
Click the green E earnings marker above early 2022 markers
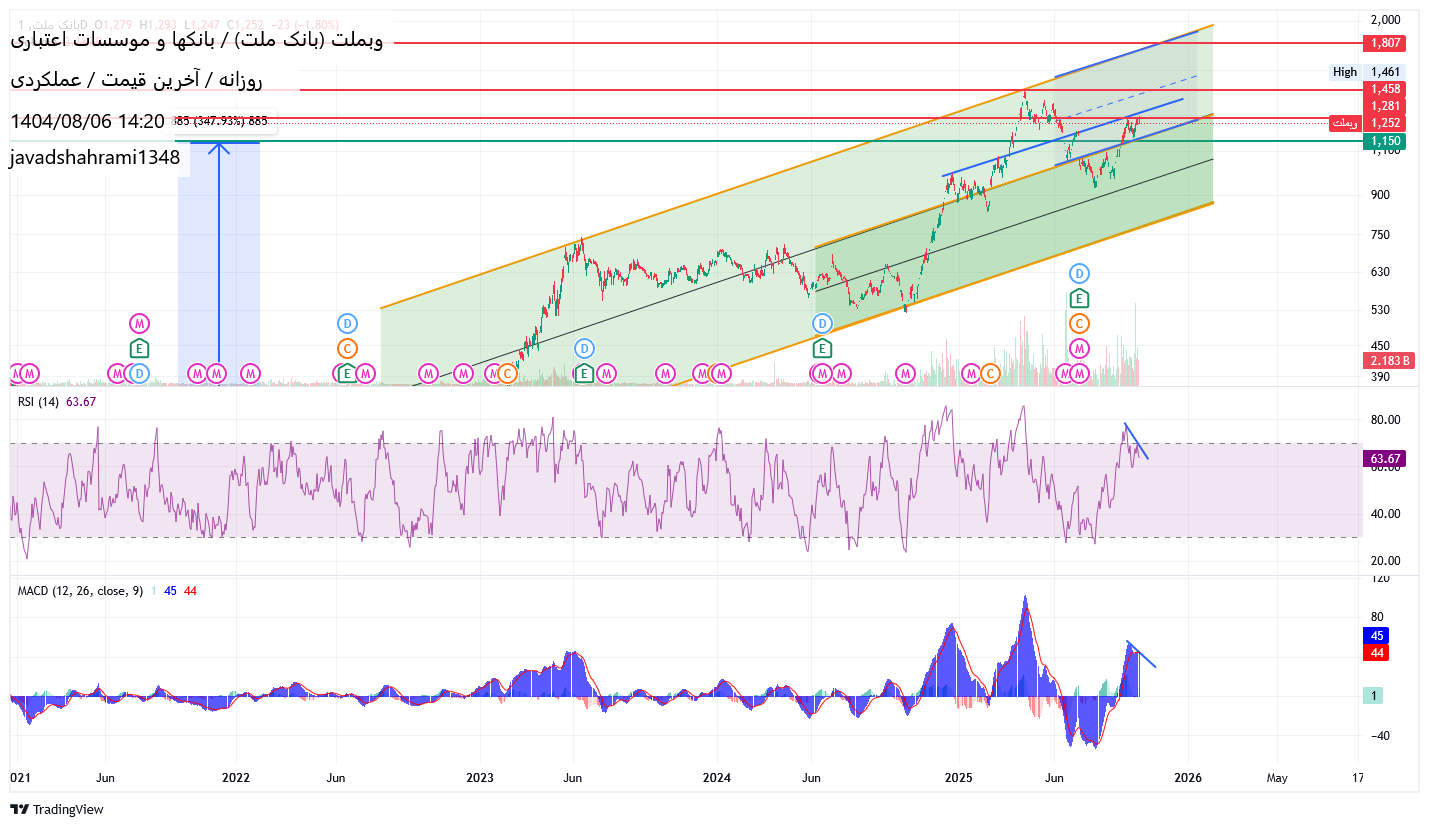click(x=139, y=348)
